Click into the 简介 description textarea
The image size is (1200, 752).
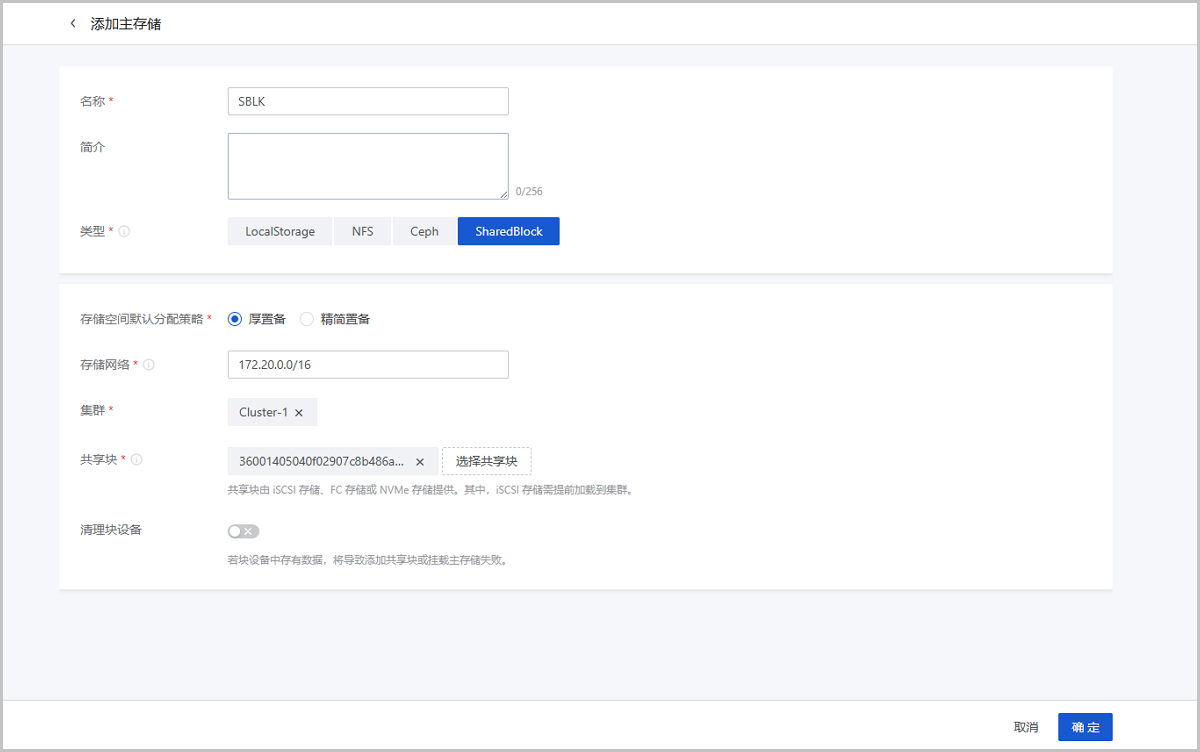(367, 166)
